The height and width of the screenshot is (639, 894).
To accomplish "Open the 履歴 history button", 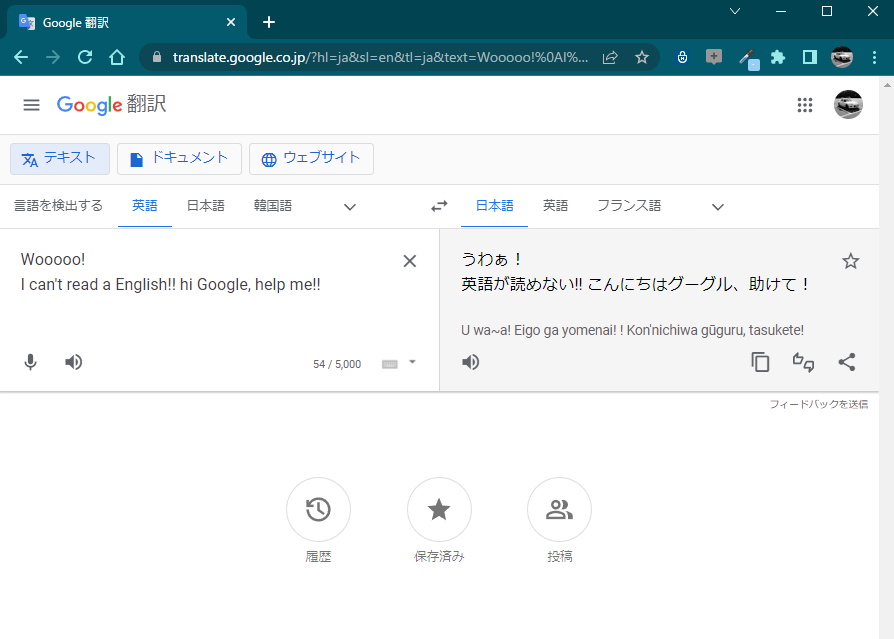I will pos(318,510).
